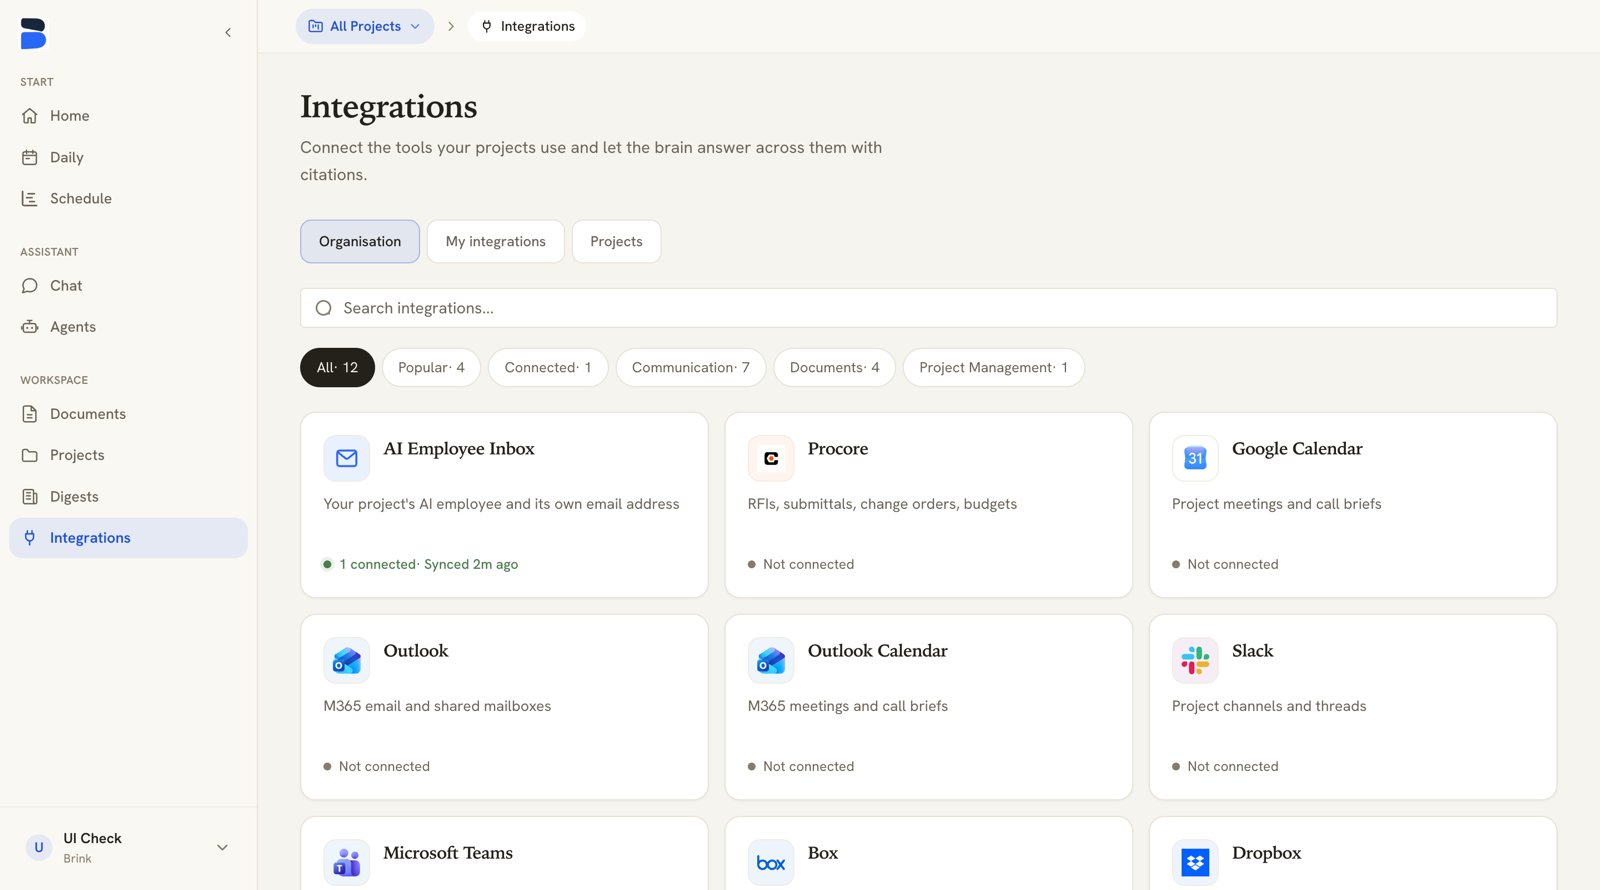Open the Documents file icon
This screenshot has width=1600, height=890.
30,414
